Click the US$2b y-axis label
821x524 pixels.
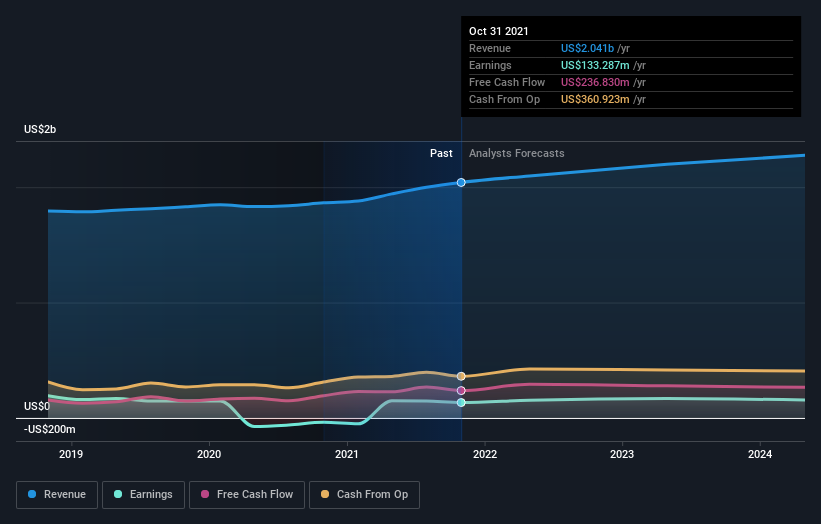click(x=40, y=129)
